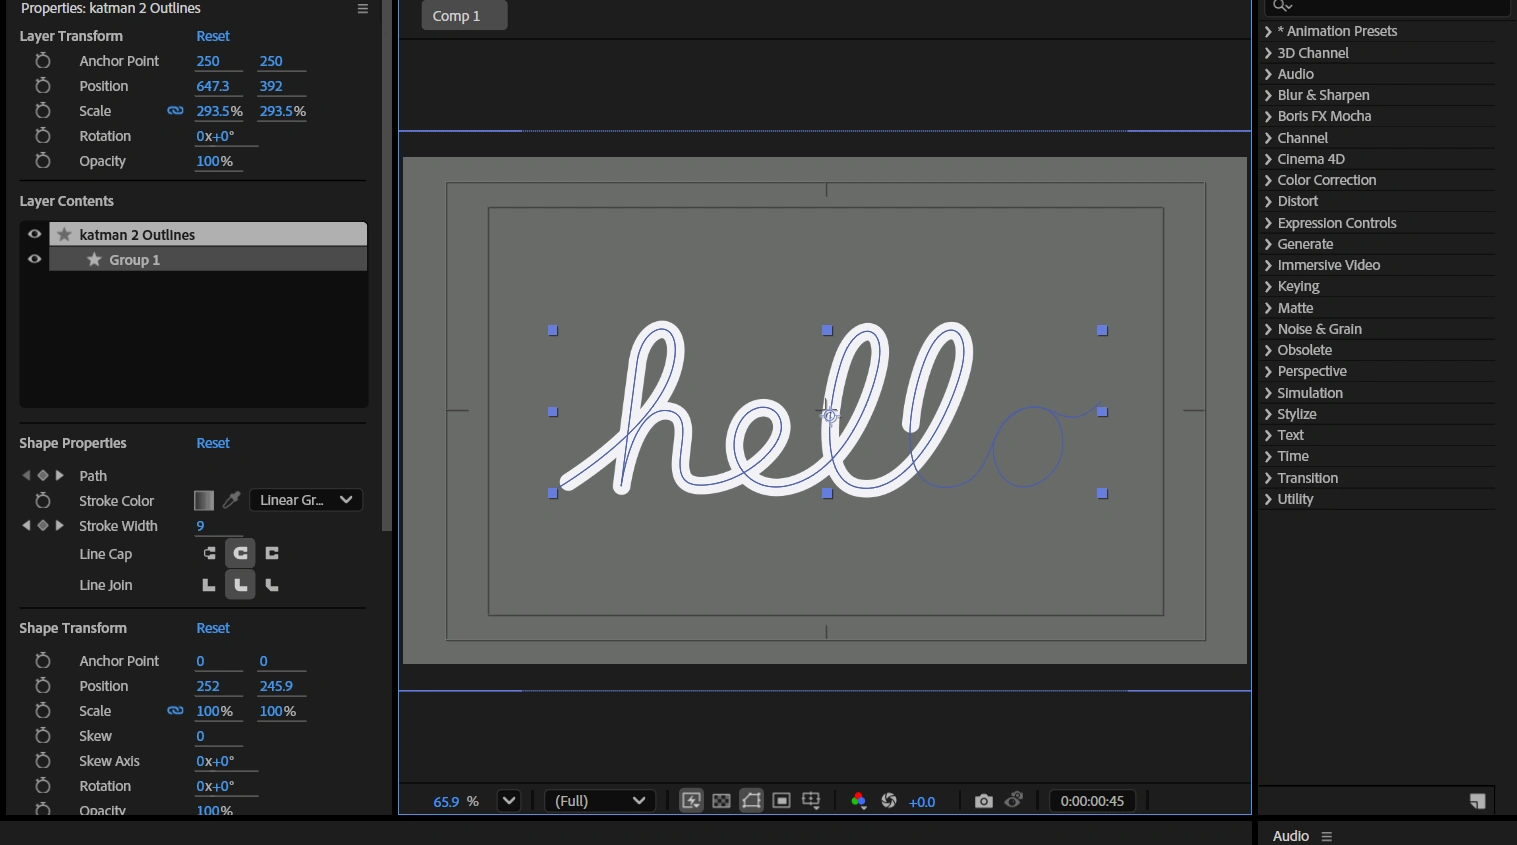This screenshot has width=1517, height=845.
Task: Enable the Layer Transform Position stopwatch
Action: click(43, 86)
